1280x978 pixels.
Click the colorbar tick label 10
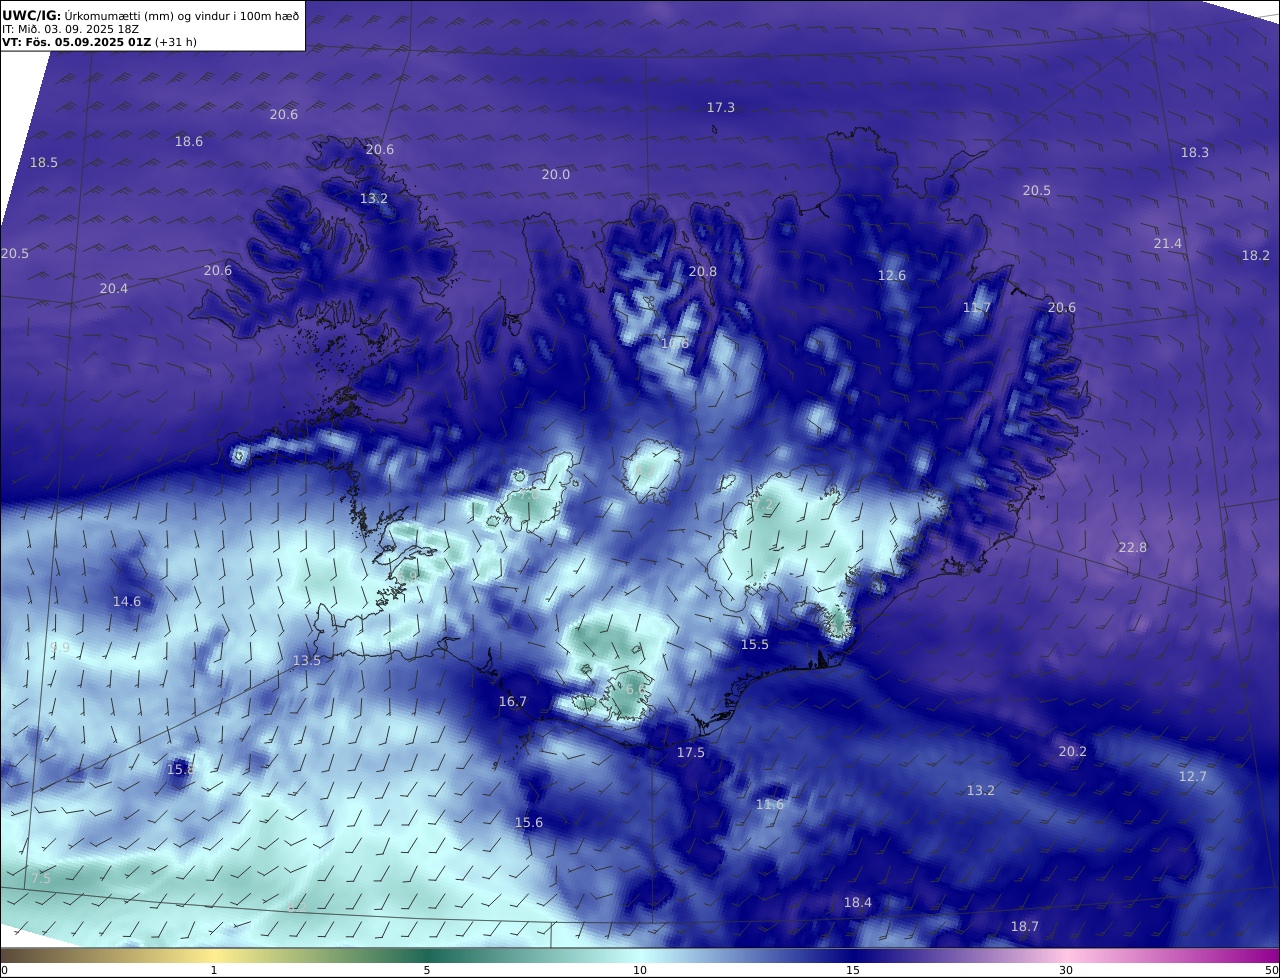[x=640, y=970]
